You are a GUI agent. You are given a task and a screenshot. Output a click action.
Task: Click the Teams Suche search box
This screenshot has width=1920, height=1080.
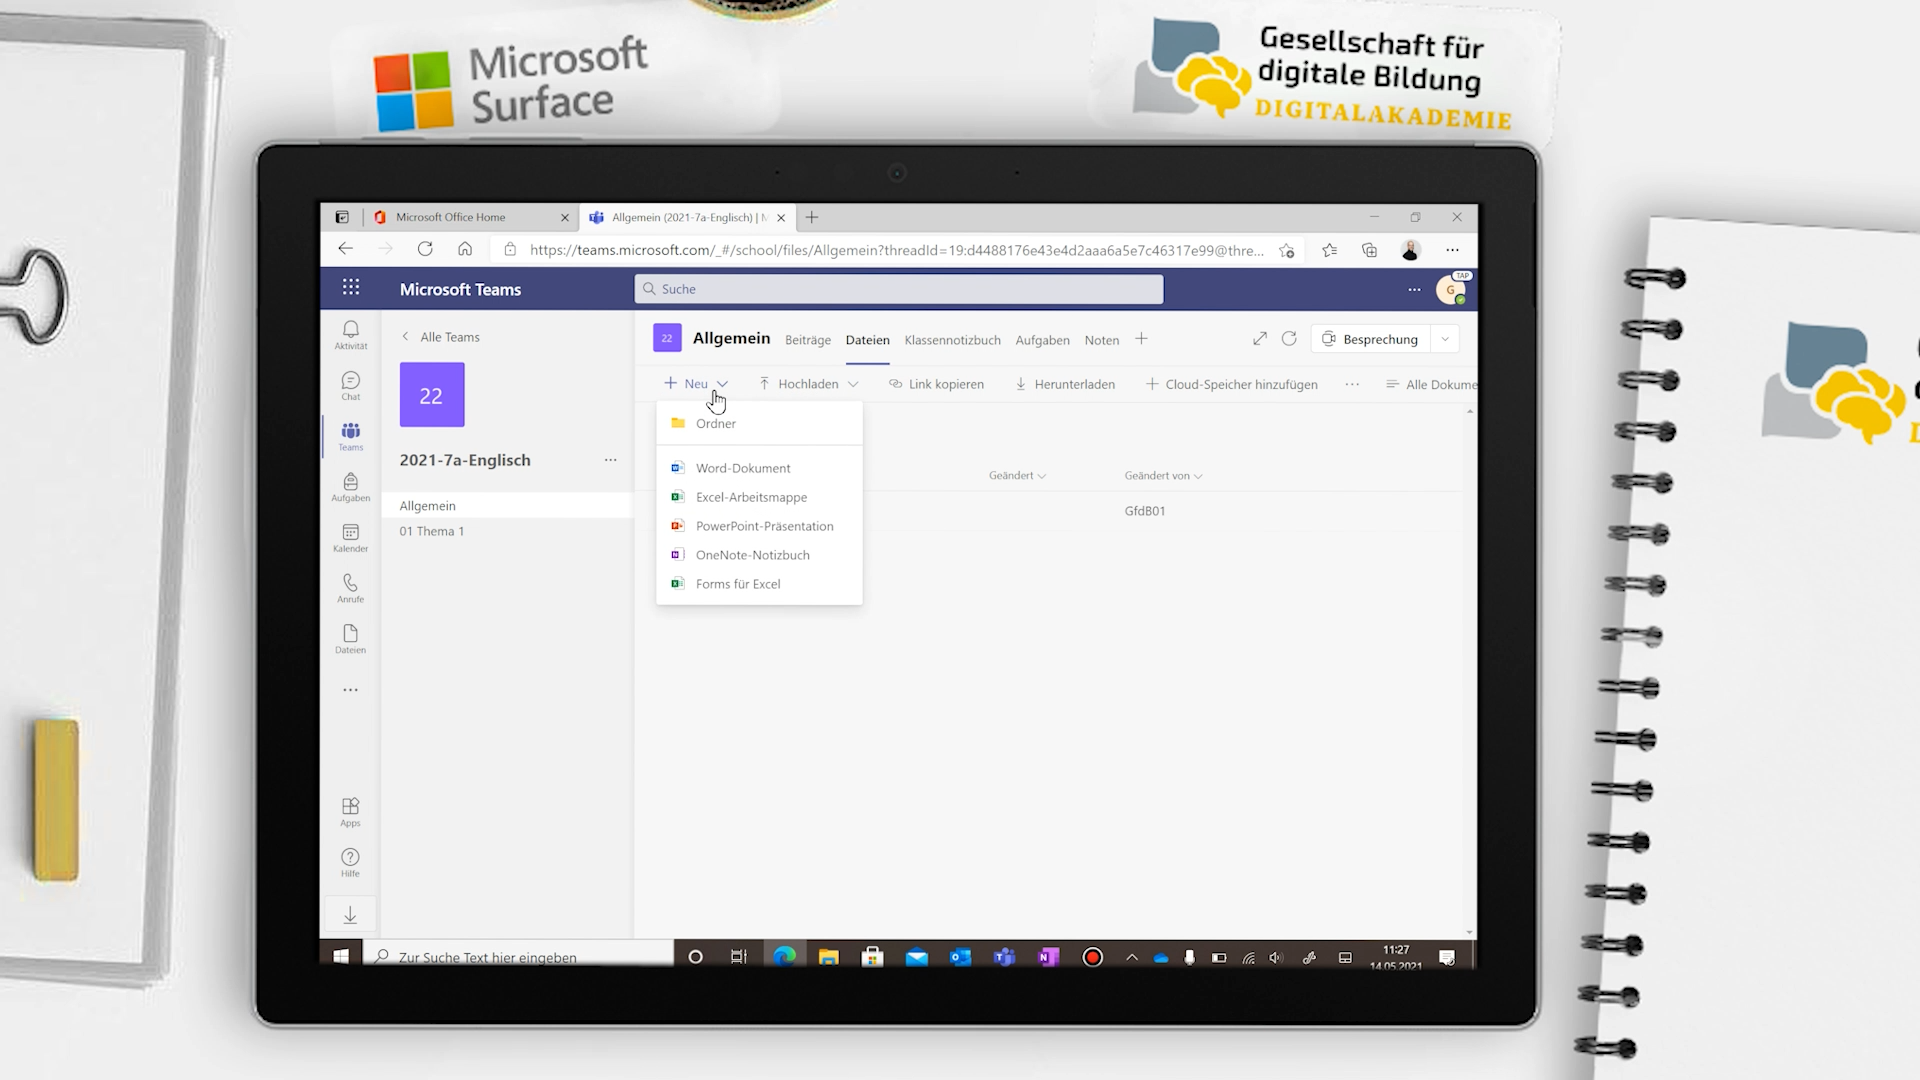pos(898,289)
